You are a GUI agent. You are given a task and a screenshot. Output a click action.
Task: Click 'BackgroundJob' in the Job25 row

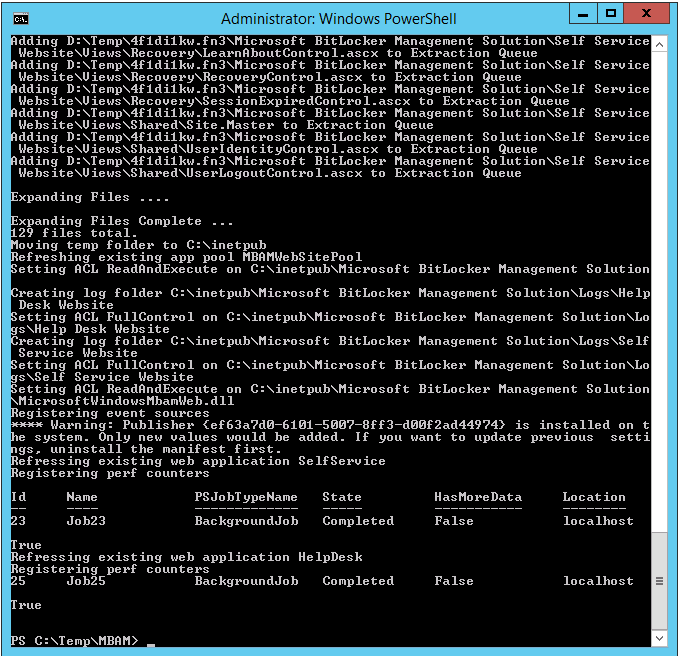tap(246, 581)
